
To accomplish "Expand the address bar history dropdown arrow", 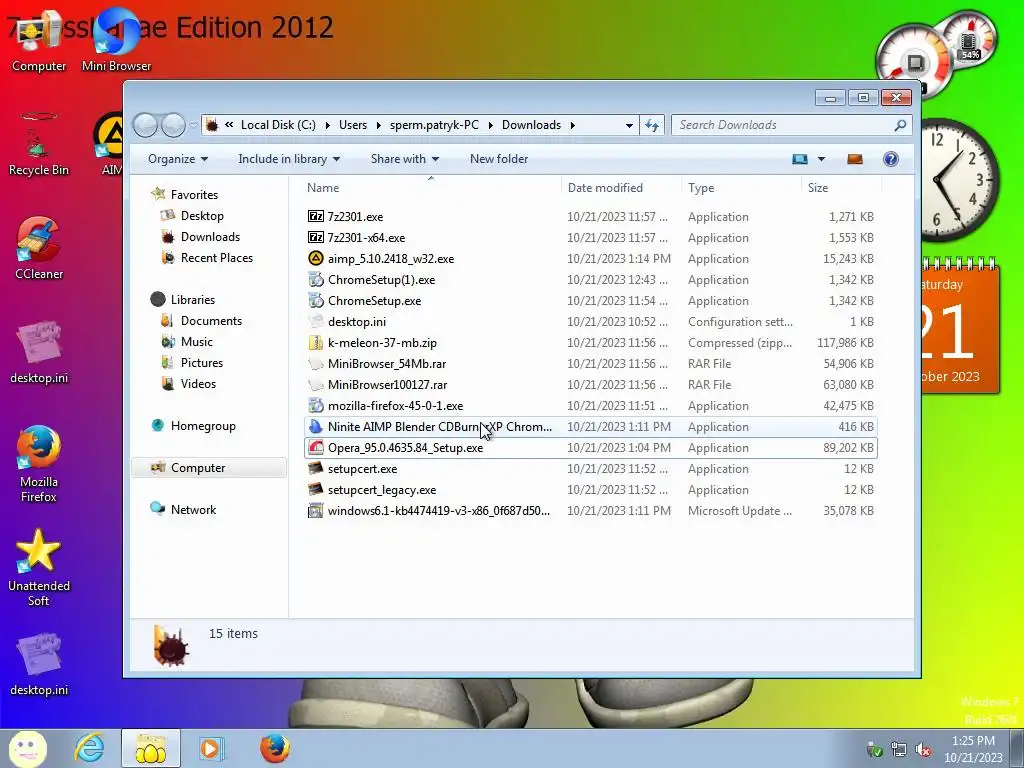I will coord(629,125).
